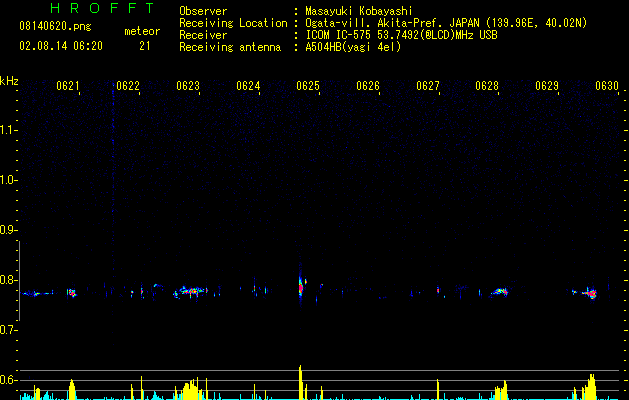Click the 0626 time marker
Viewport: 629px width, 400px height.
368,86
